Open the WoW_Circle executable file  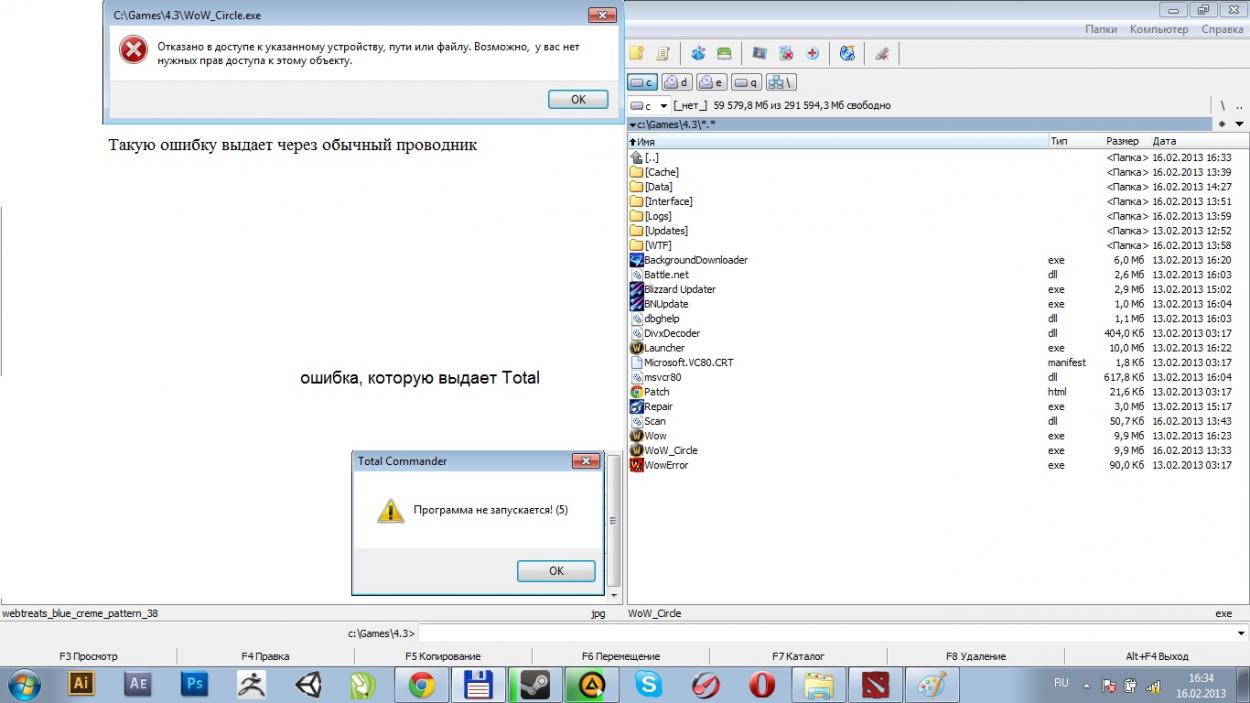tap(670, 450)
